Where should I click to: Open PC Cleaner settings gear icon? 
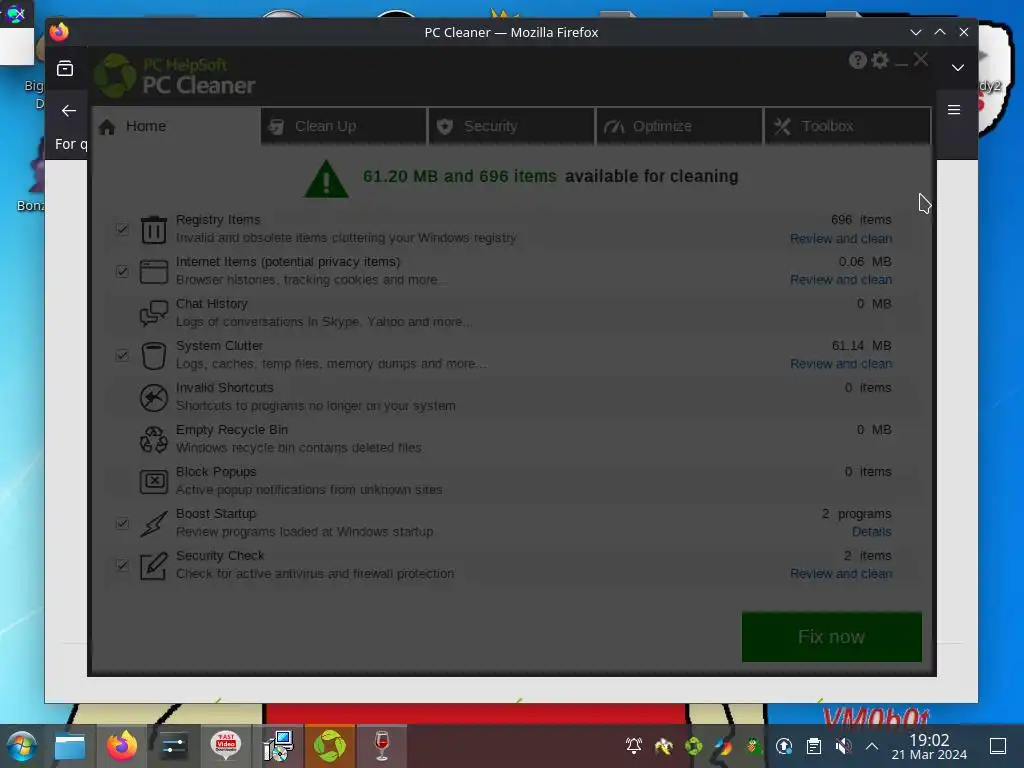pos(880,60)
